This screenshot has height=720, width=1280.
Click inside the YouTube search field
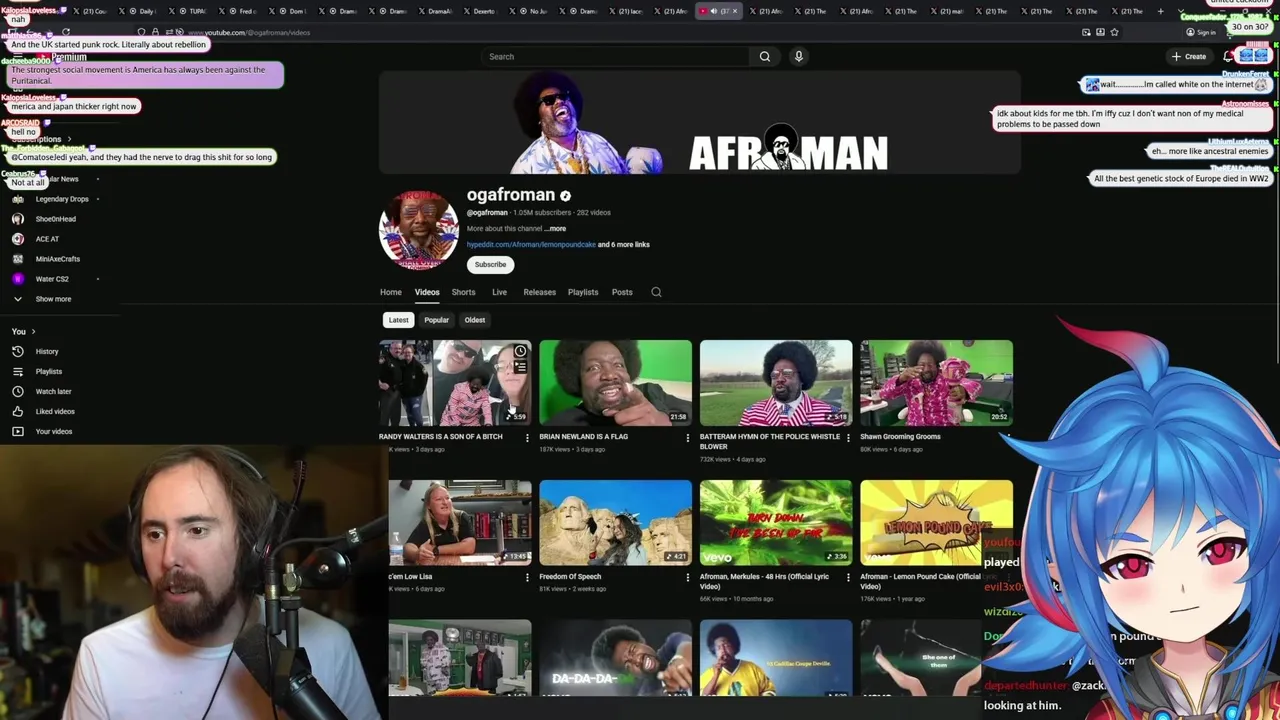[615, 57]
